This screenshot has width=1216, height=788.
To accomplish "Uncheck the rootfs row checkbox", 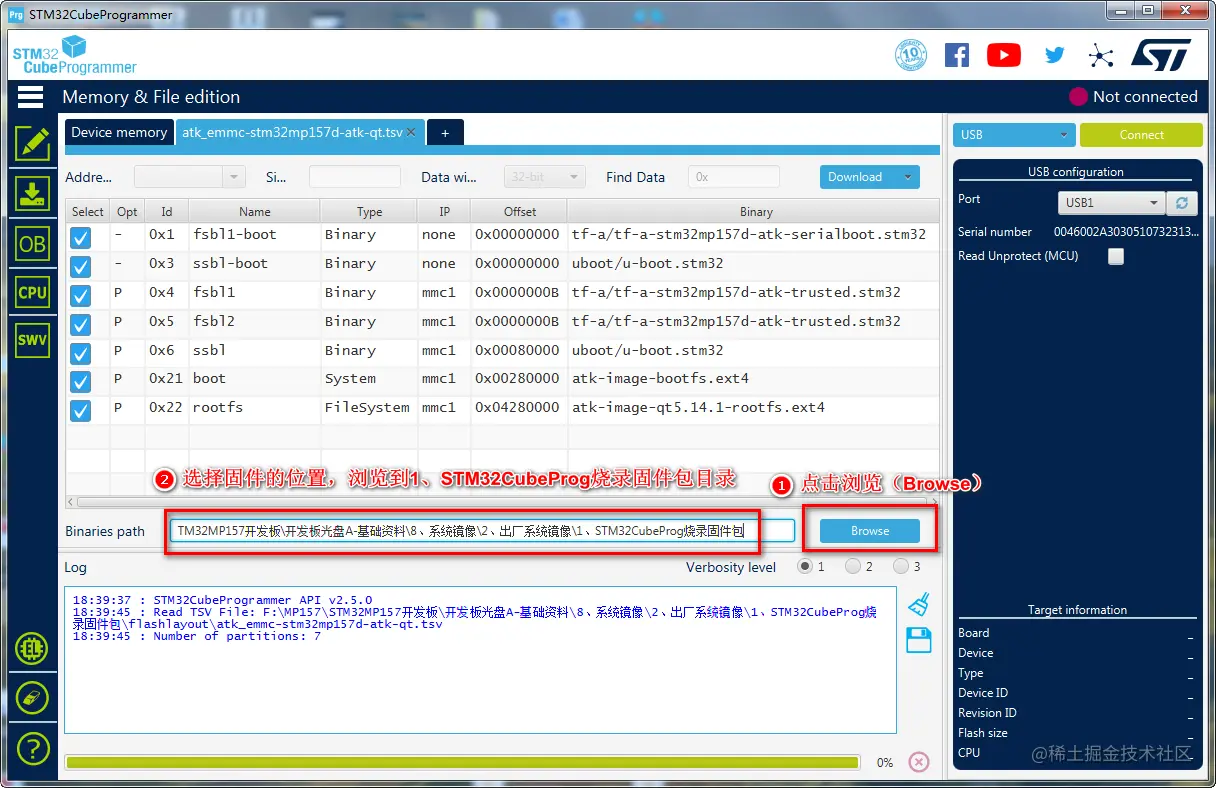I will point(81,411).
